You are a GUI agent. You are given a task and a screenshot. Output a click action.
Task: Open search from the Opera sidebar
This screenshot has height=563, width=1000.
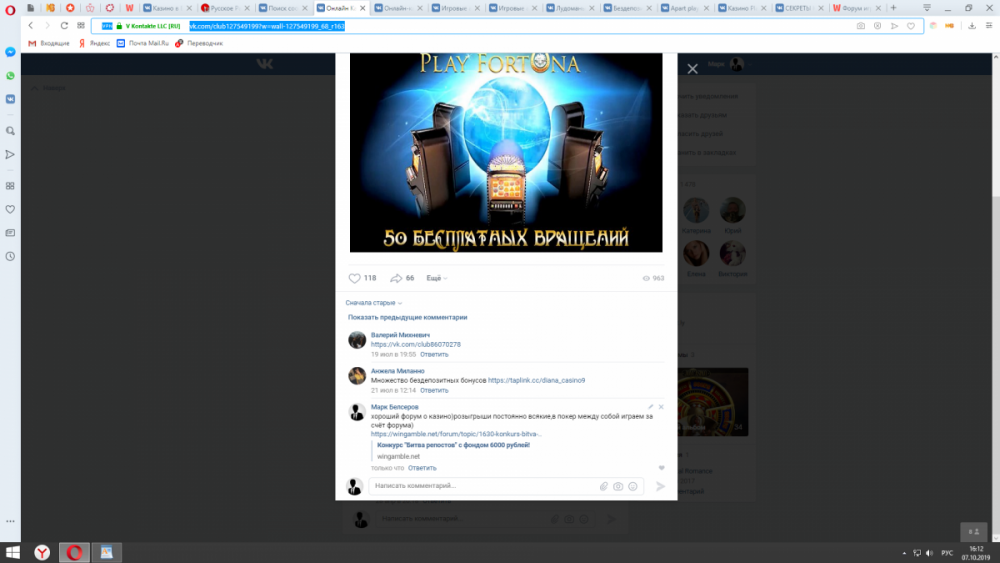point(10,131)
